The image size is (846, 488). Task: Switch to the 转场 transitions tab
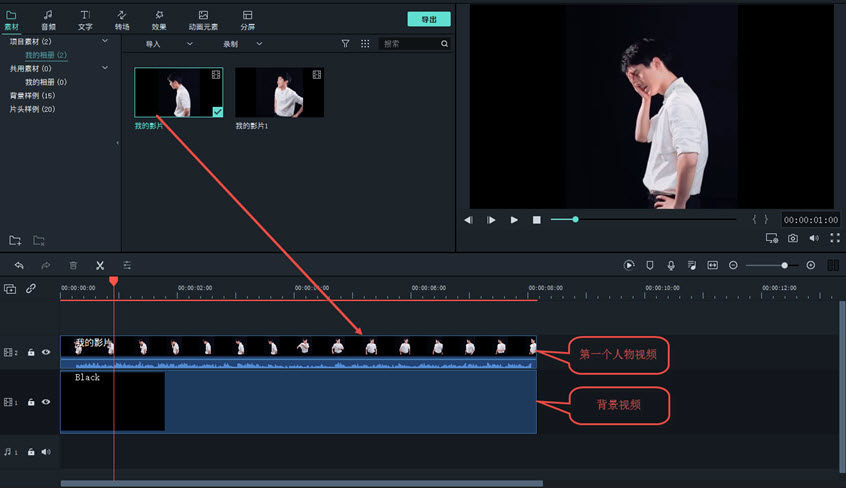point(121,20)
